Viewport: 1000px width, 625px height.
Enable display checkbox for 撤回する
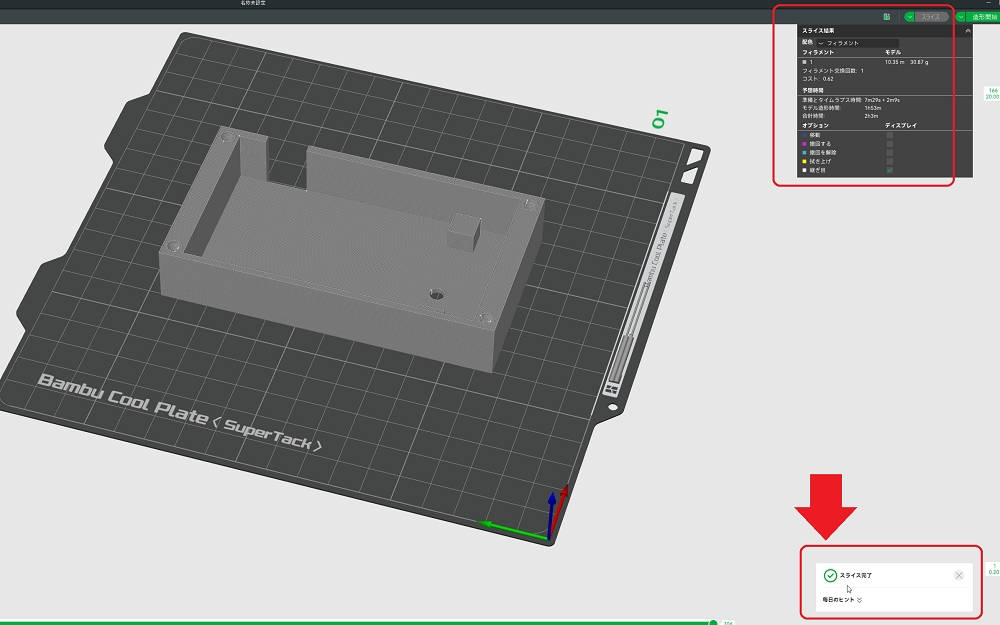coord(890,144)
